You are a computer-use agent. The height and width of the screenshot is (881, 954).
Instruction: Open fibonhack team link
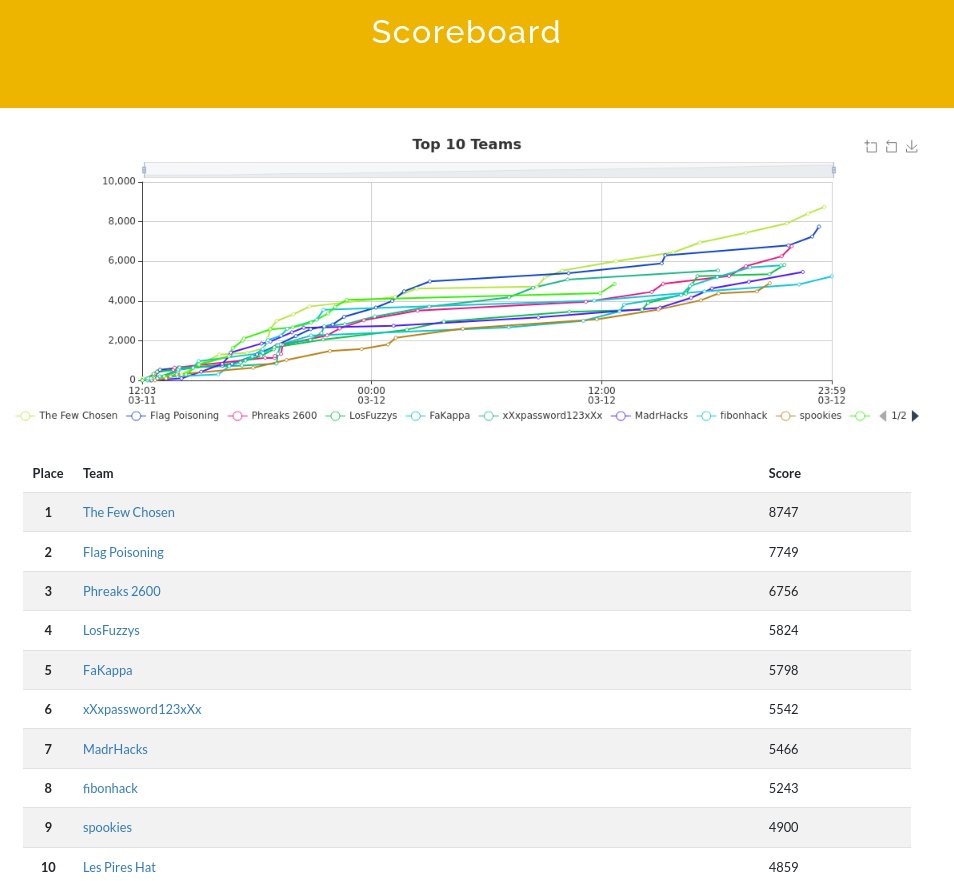pos(110,788)
